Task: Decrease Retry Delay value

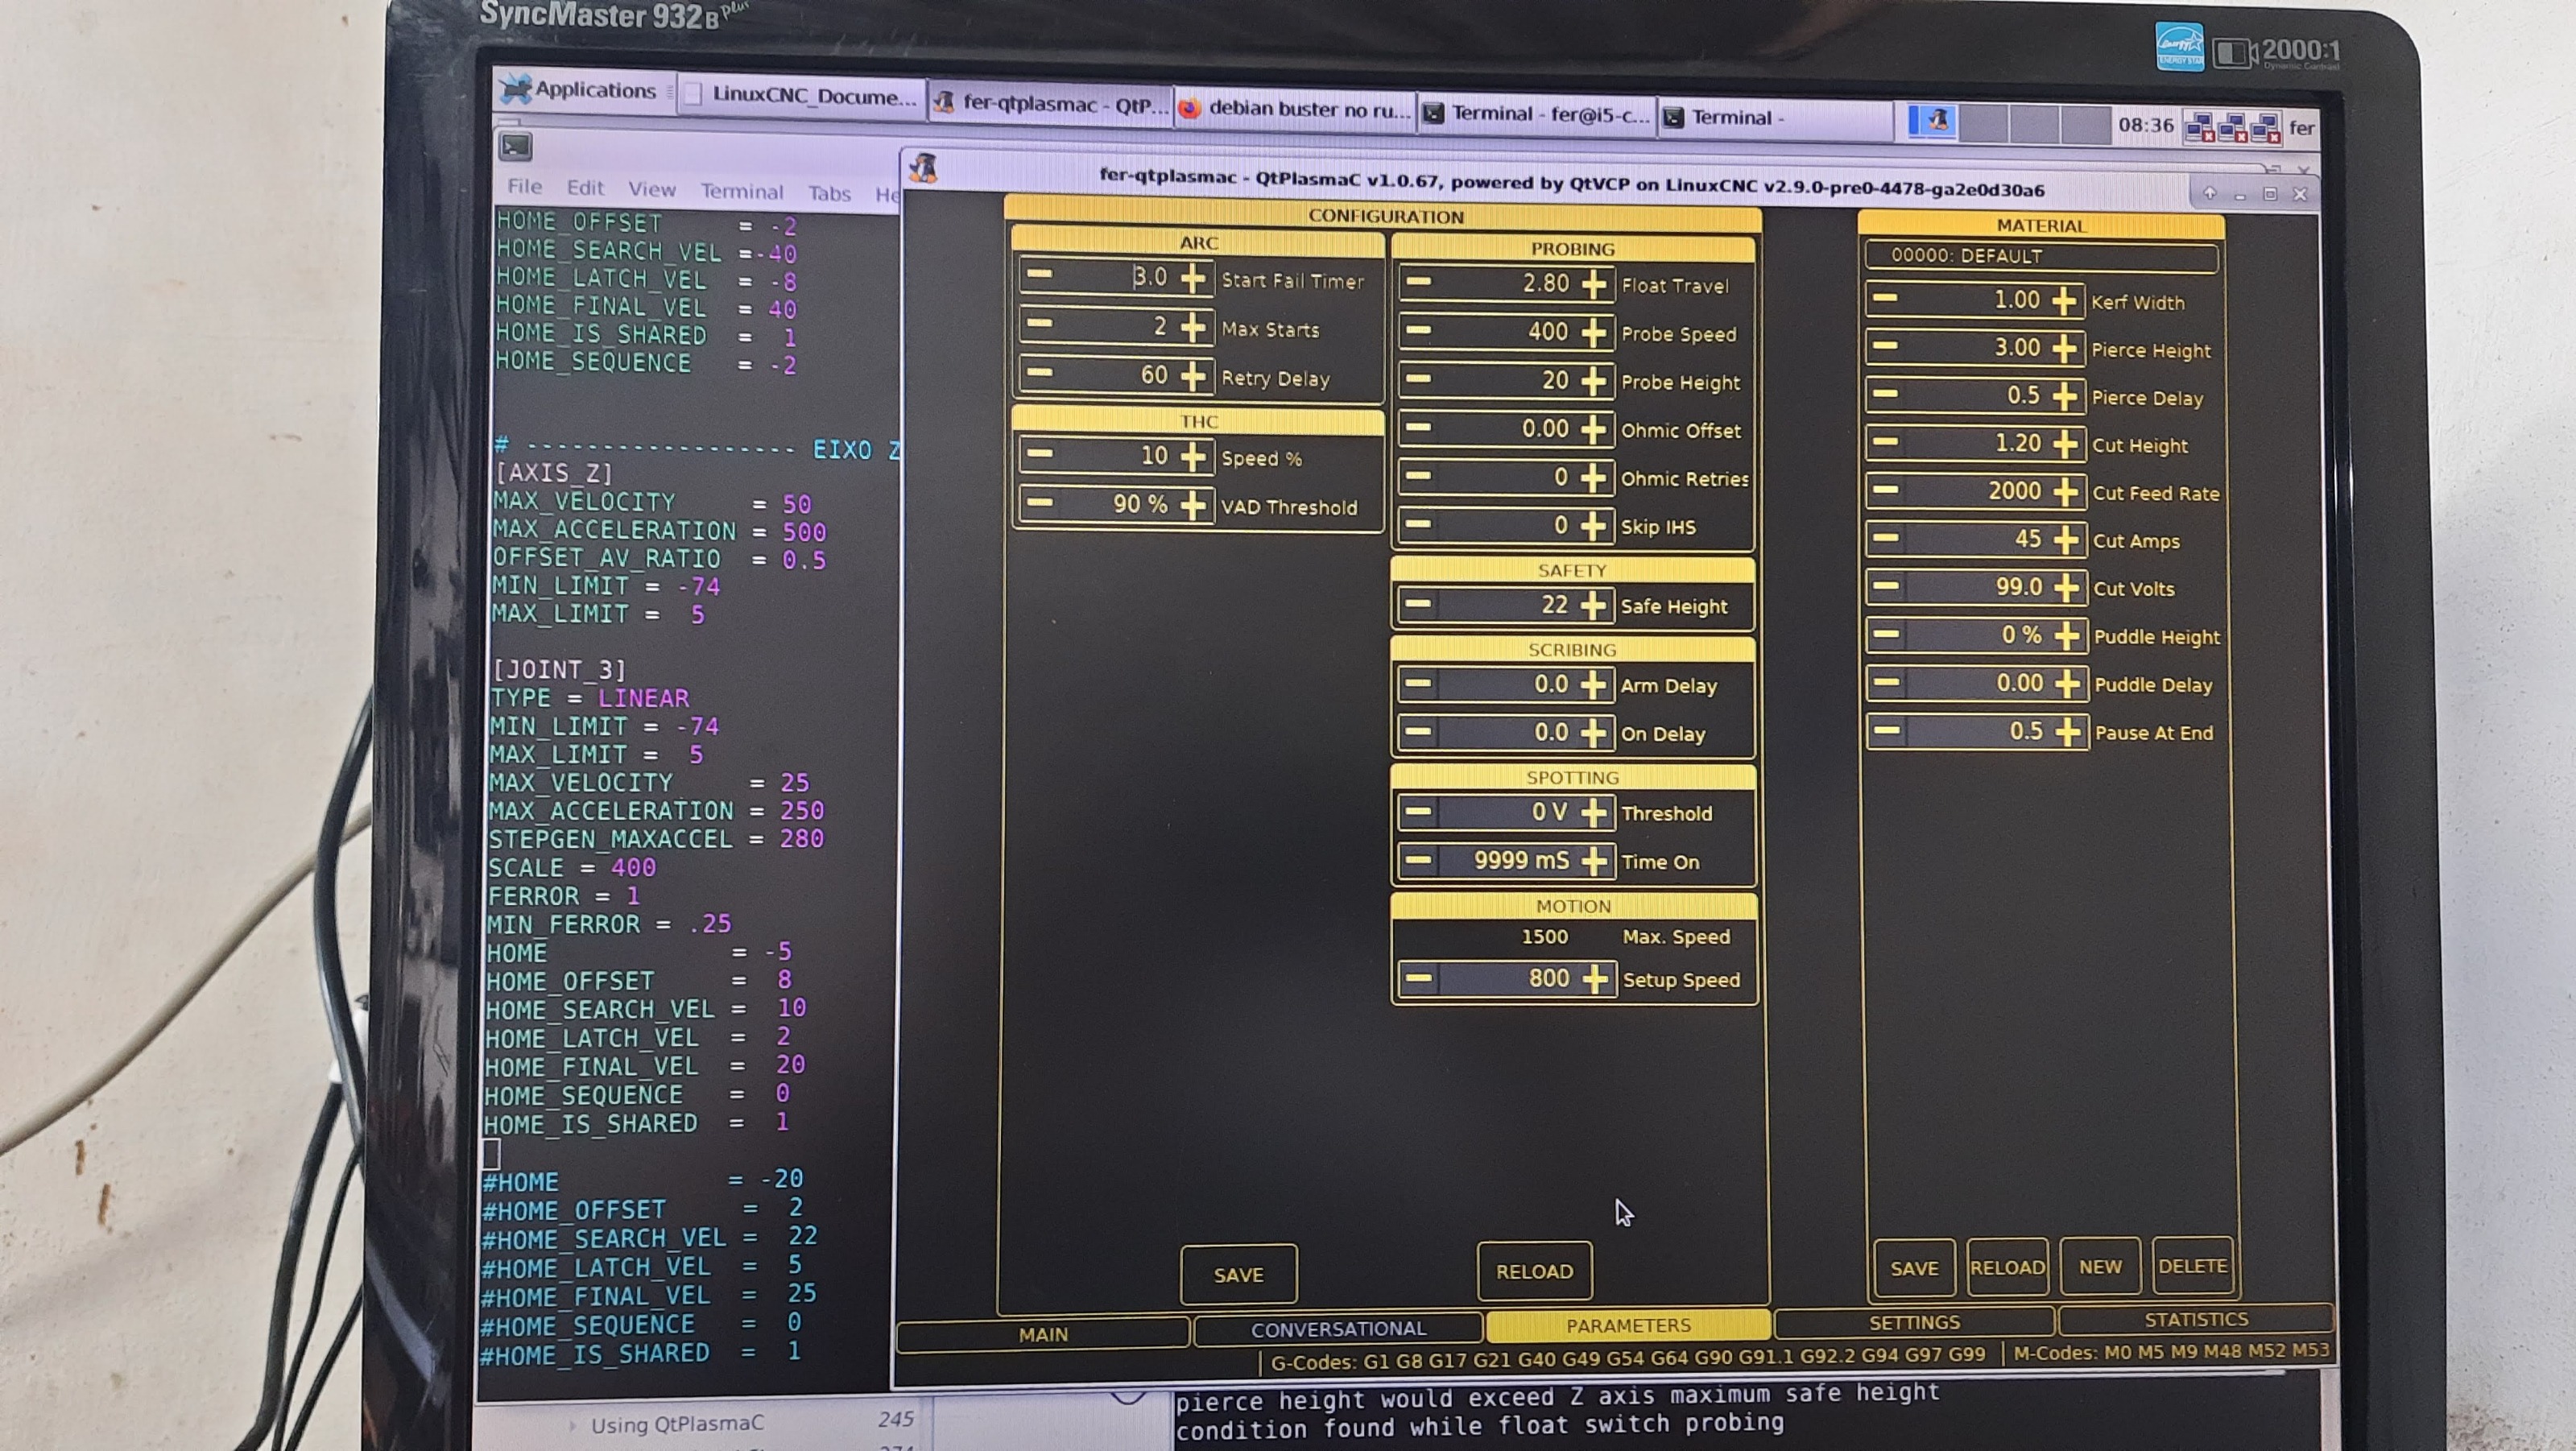Action: pyautogui.click(x=1040, y=373)
